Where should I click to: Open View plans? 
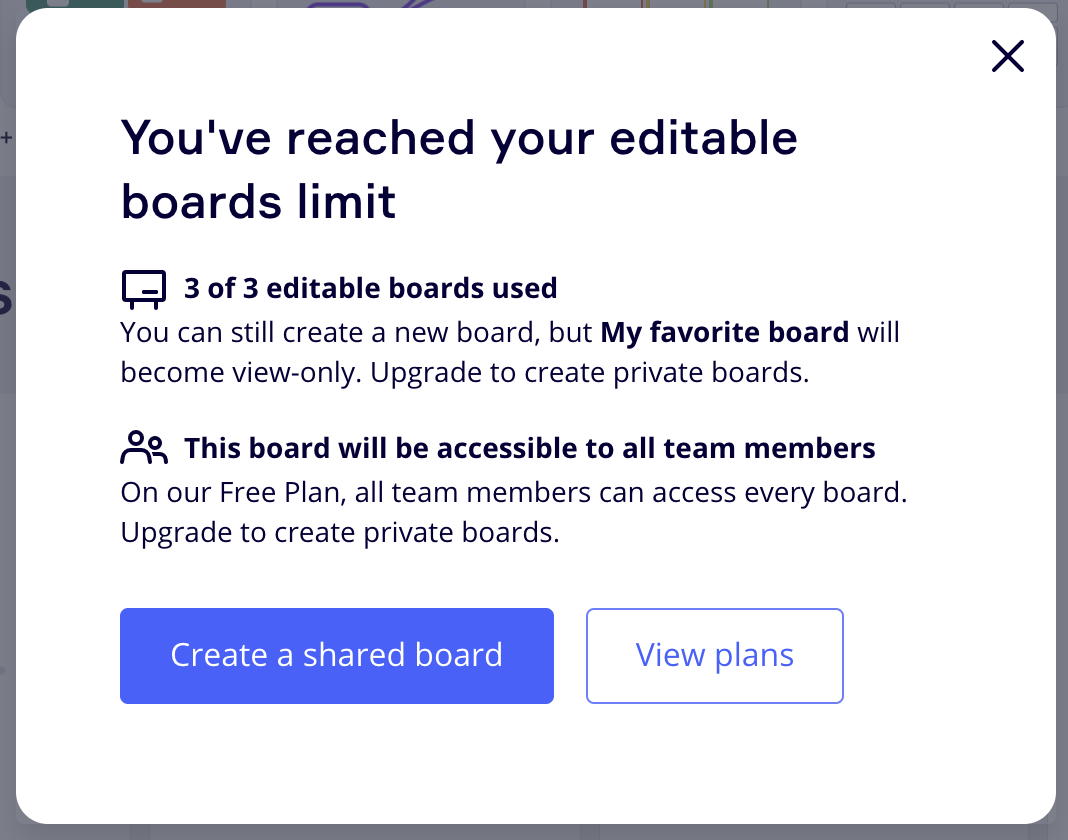pyautogui.click(x=714, y=656)
